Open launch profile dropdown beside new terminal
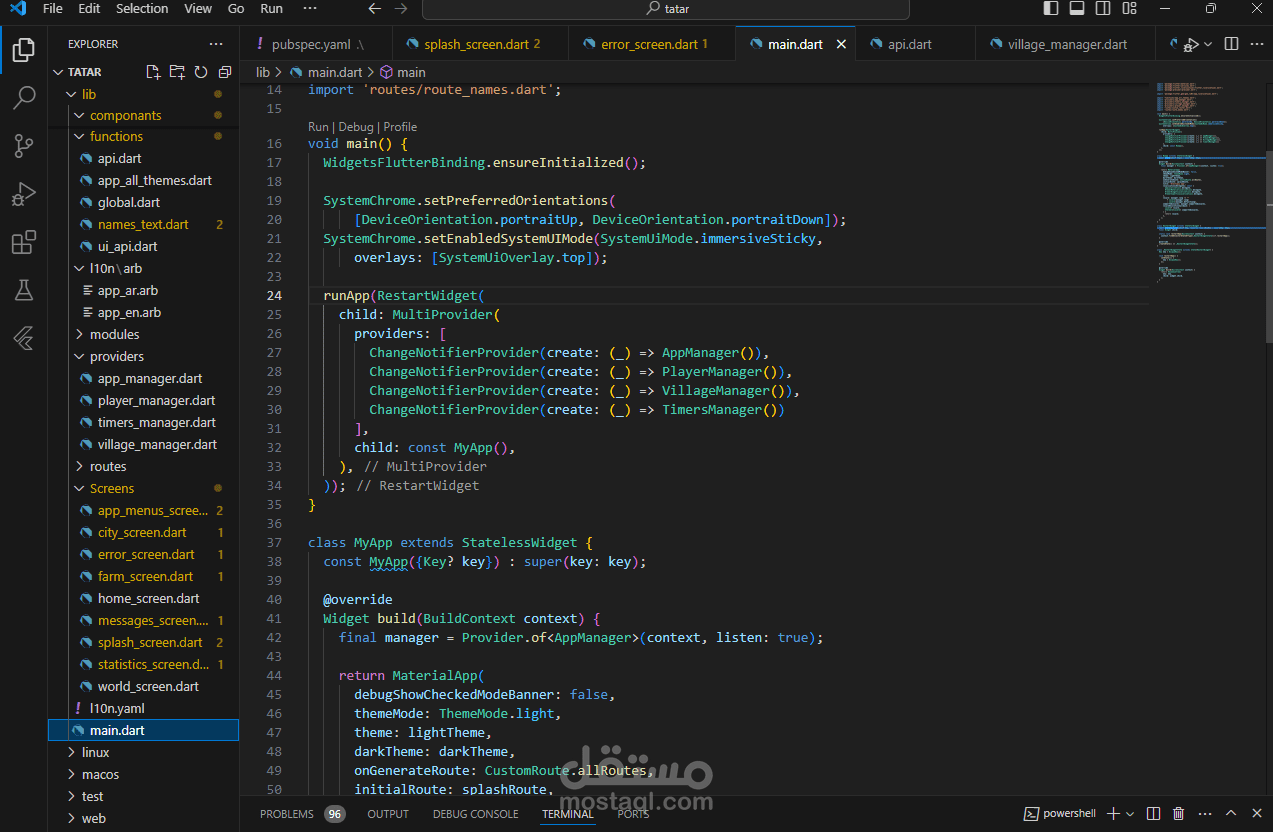1273x832 pixels. point(1131,814)
